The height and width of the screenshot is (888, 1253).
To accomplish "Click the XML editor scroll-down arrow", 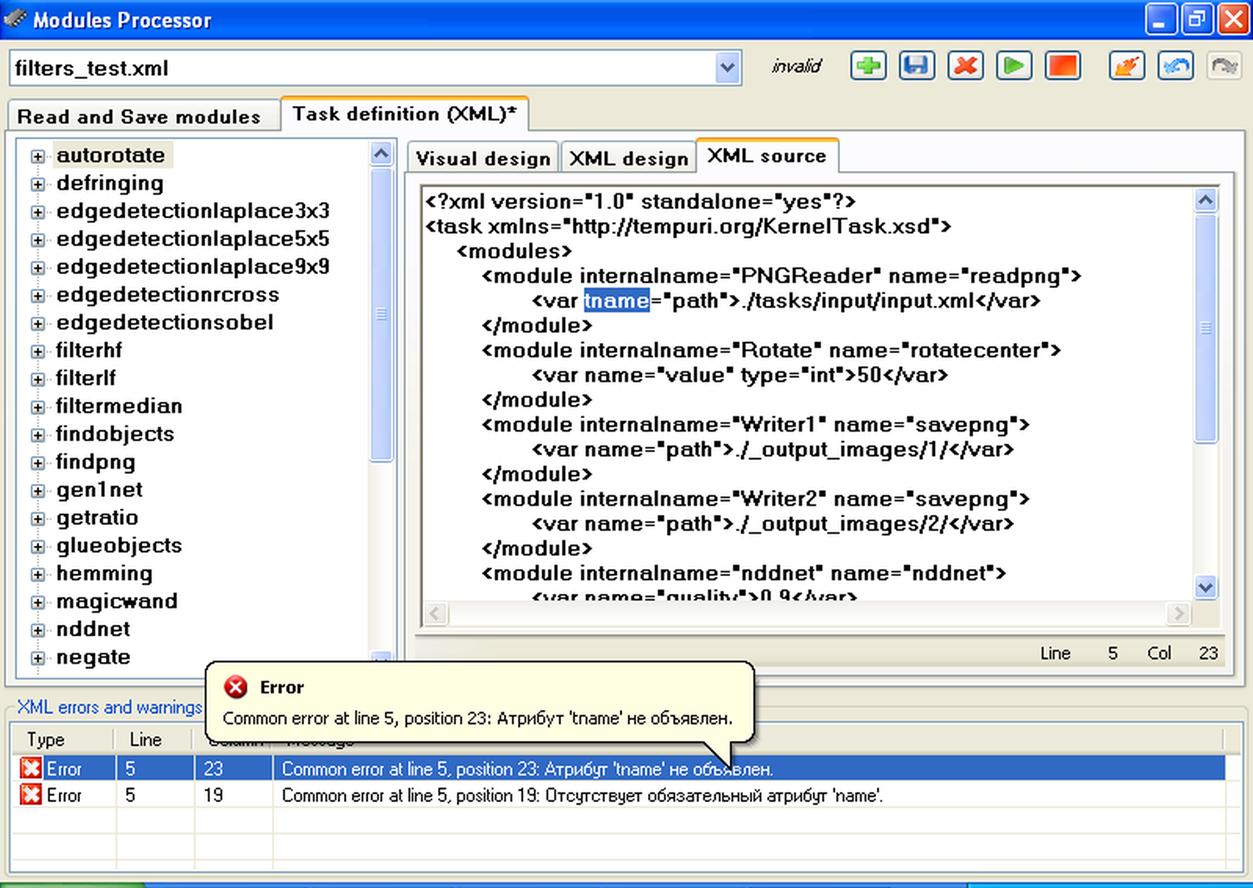I will coord(1206,587).
